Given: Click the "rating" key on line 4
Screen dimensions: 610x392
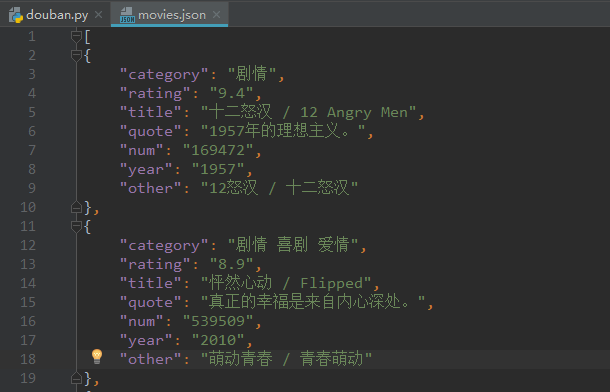Looking at the screenshot, I should (155, 93).
